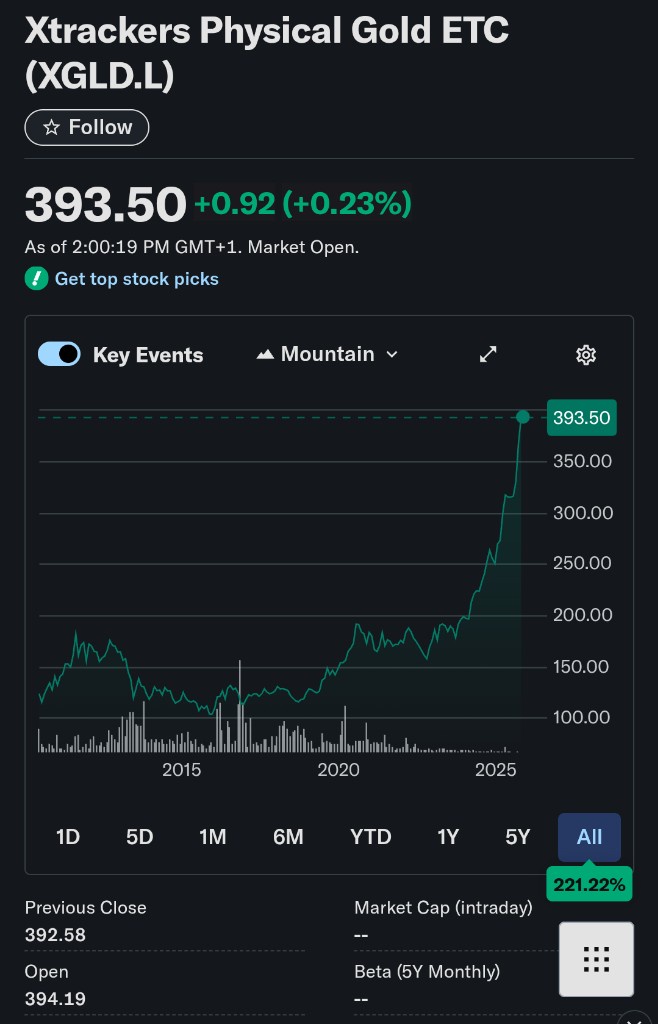Select the 1D time range
This screenshot has width=658, height=1024.
tap(68, 837)
